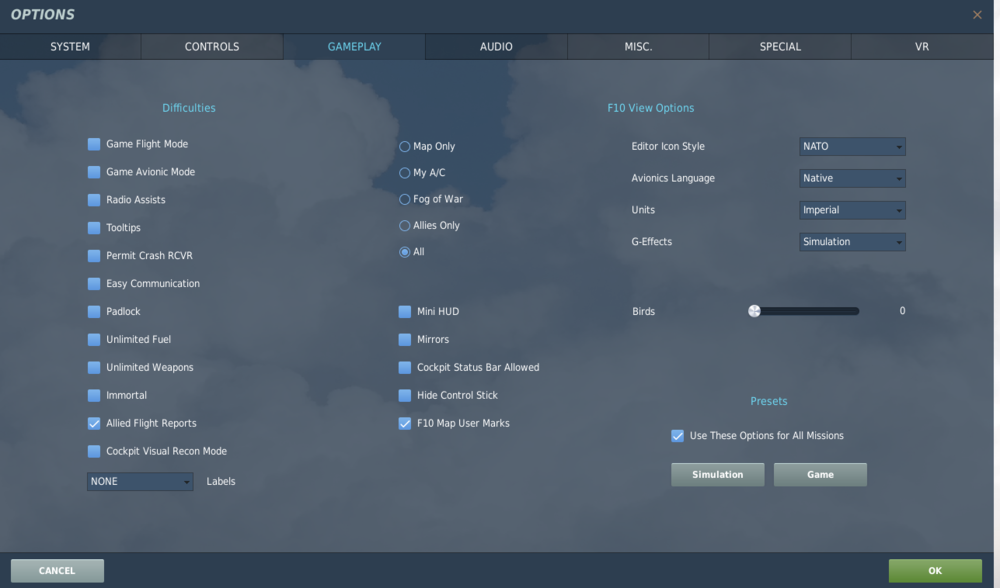Enable Cockpit Visual Recon Mode
This screenshot has width=1000, height=588.
[x=94, y=452]
